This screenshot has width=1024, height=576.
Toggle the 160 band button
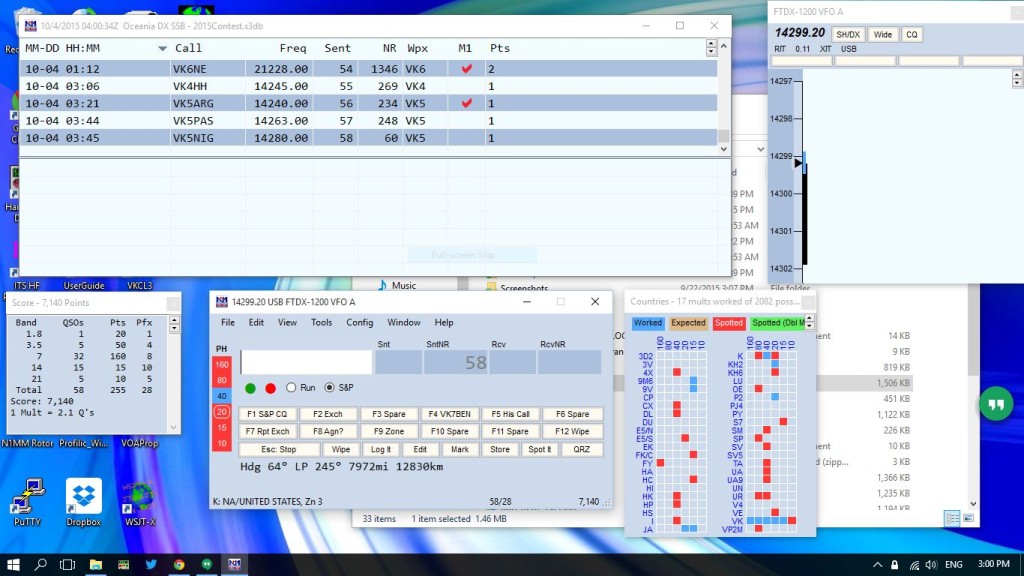222,365
